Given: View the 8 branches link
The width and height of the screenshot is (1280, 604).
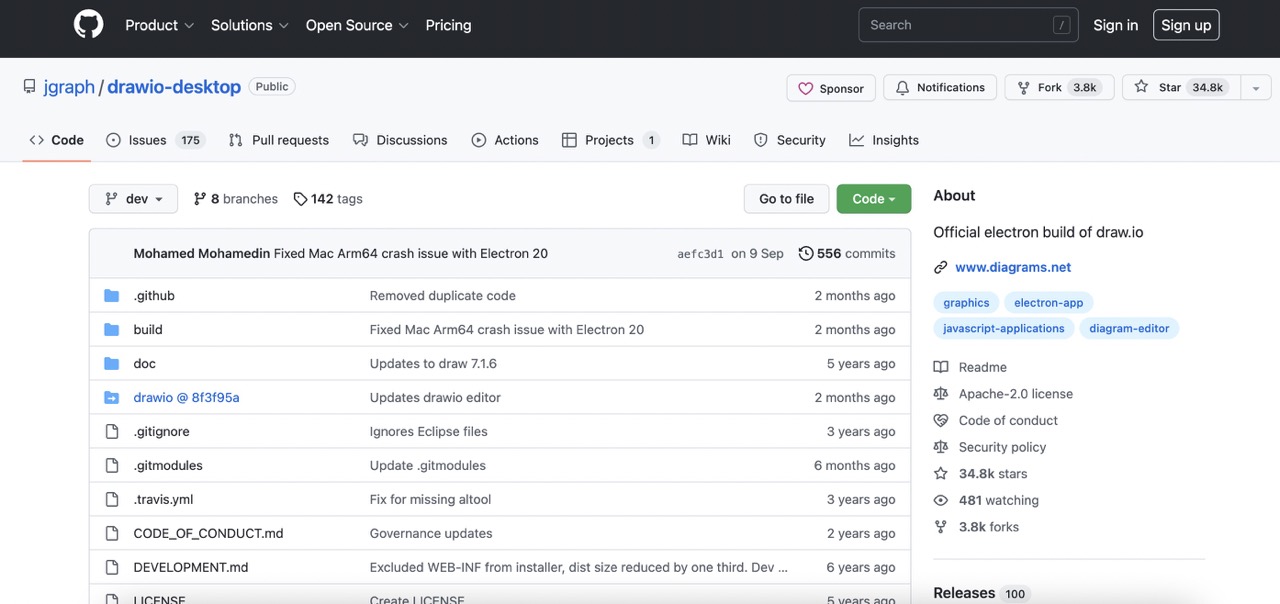Looking at the screenshot, I should (236, 199).
